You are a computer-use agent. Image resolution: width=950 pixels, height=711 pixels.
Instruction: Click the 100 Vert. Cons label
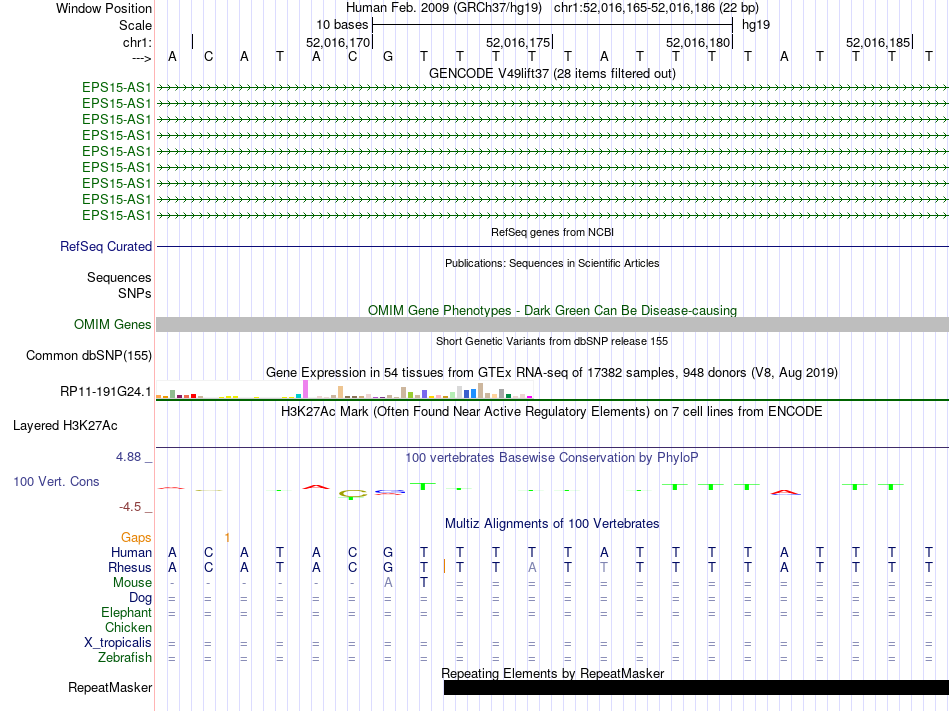click(56, 481)
